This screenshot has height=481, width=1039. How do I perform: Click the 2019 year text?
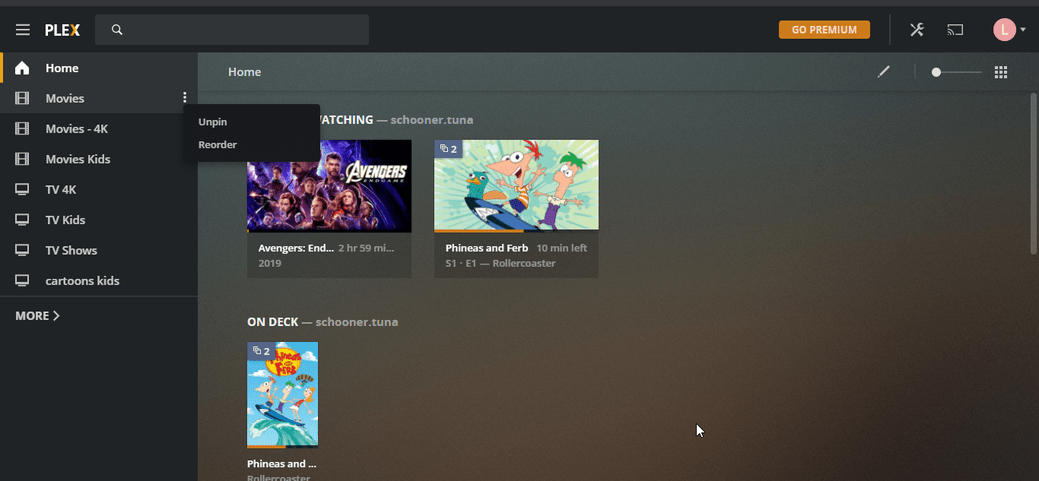click(270, 263)
